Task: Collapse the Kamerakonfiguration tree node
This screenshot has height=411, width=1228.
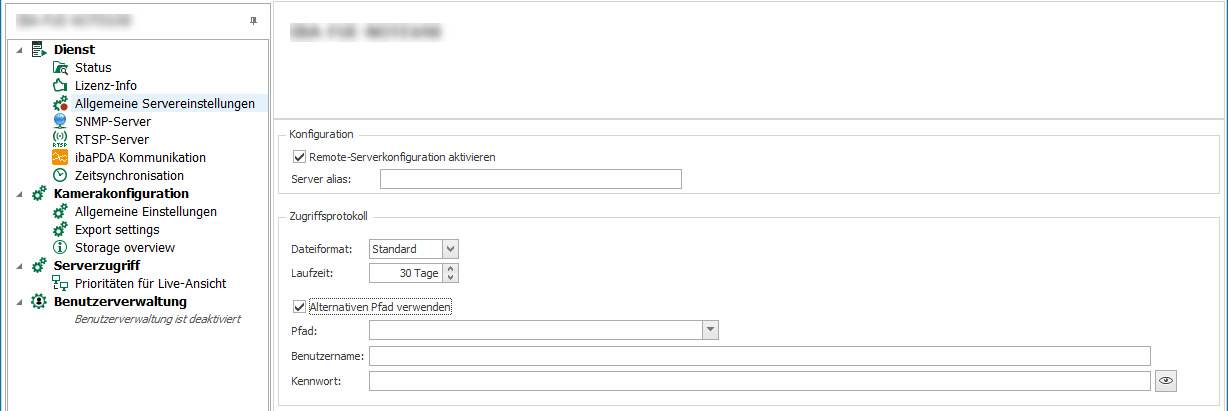Action: click(20, 194)
